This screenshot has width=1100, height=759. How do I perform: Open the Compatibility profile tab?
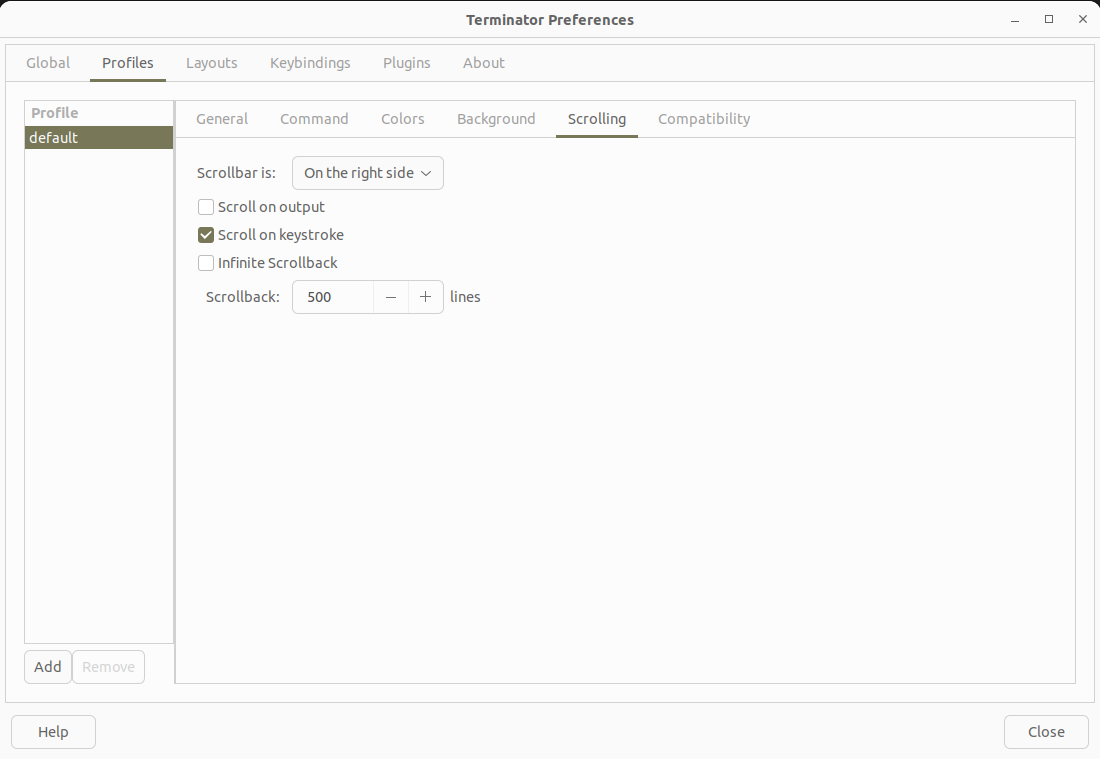(x=704, y=119)
